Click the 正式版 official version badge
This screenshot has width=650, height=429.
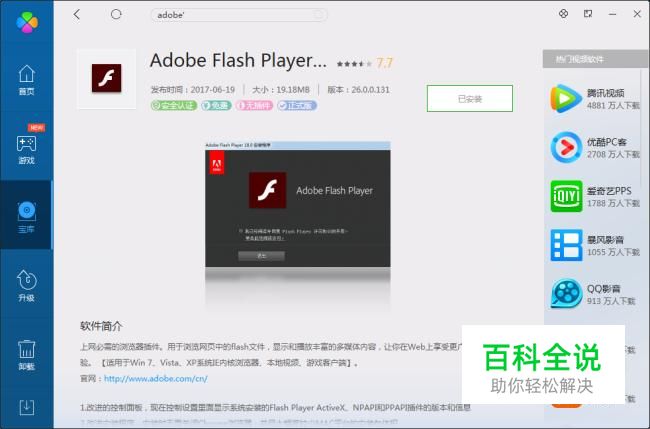coord(297,106)
